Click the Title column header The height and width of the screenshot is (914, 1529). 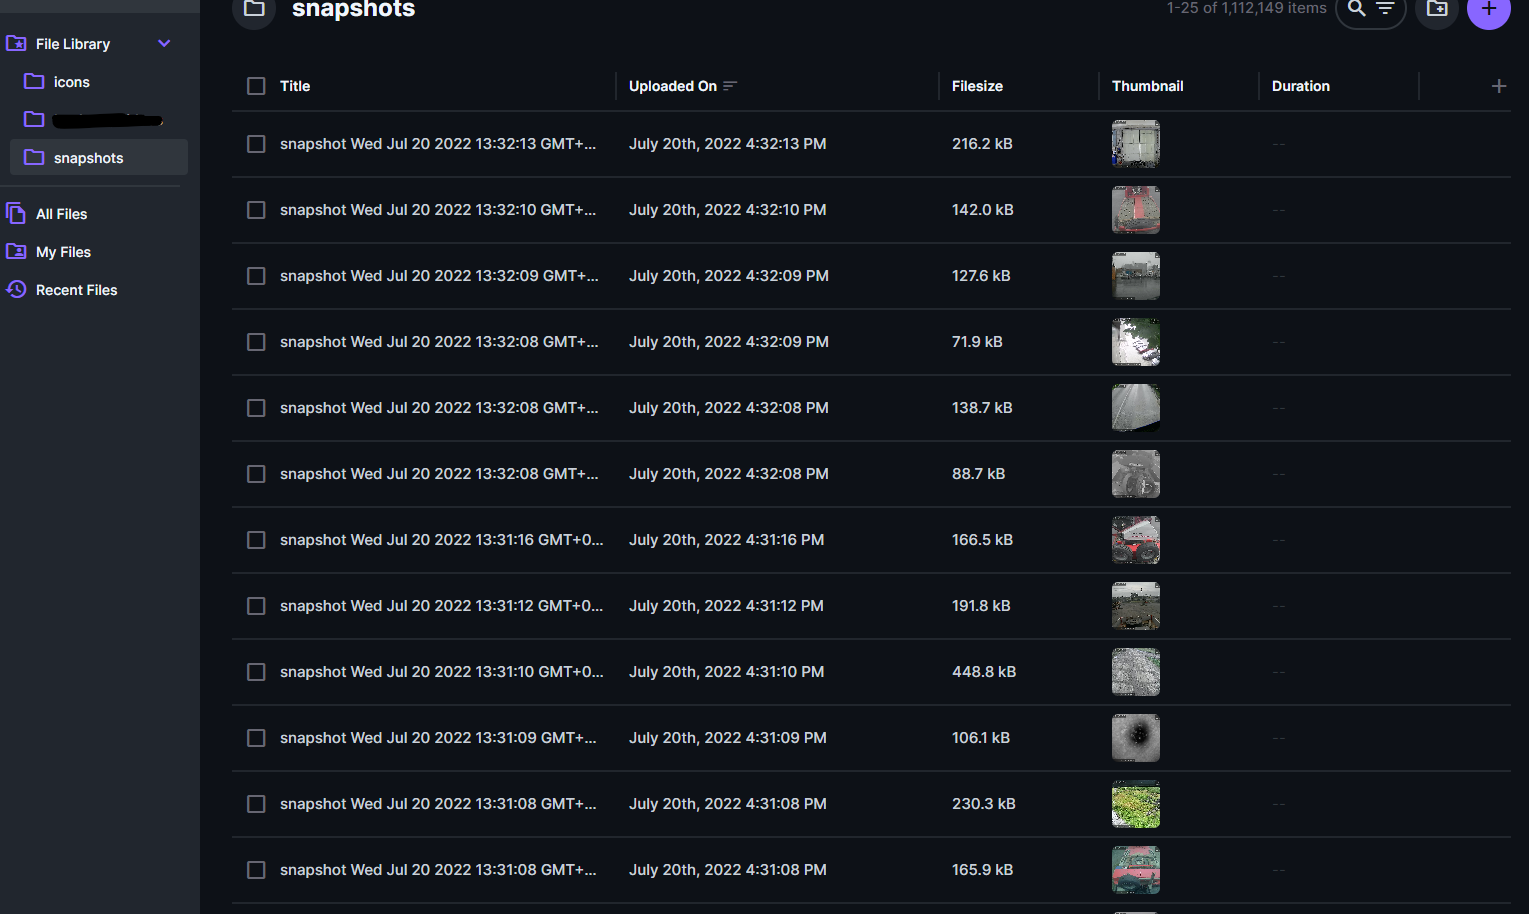point(294,86)
